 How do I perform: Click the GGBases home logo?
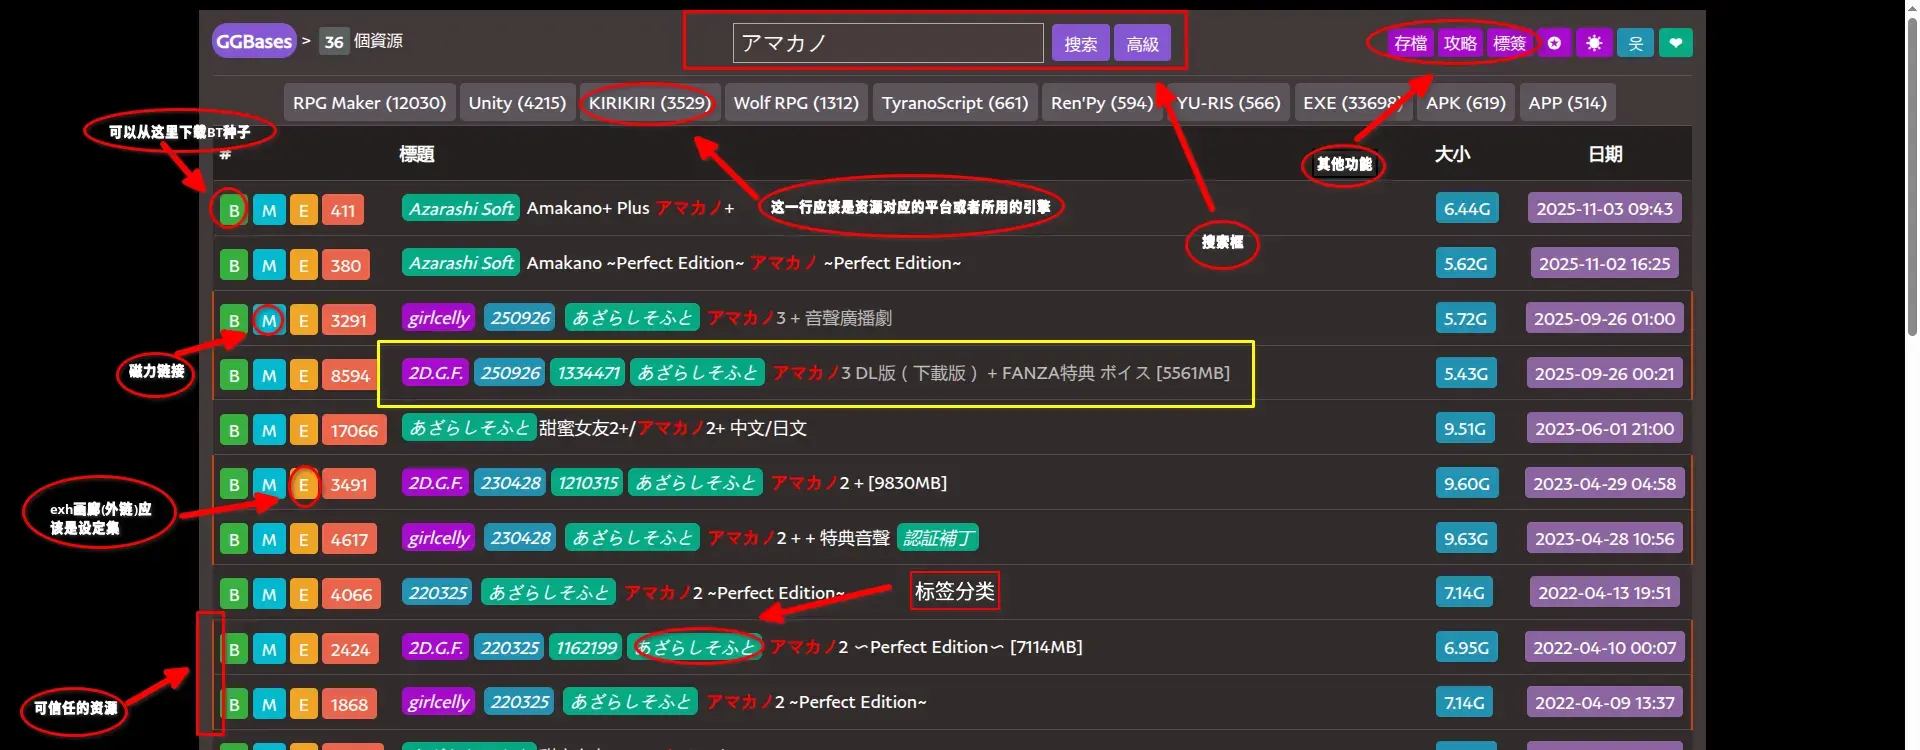254,41
